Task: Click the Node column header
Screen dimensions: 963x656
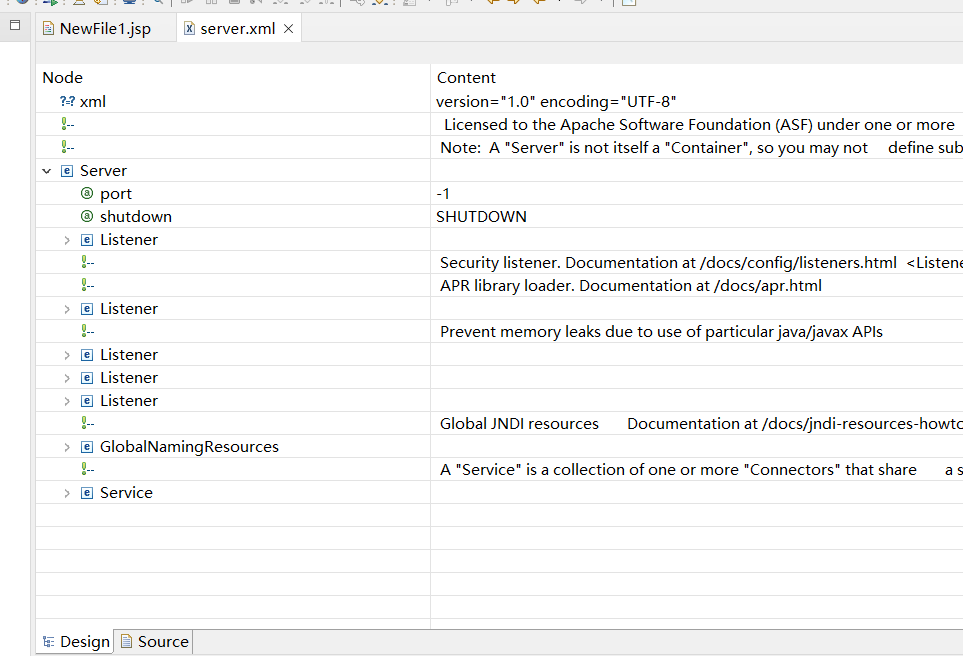Action: point(233,77)
